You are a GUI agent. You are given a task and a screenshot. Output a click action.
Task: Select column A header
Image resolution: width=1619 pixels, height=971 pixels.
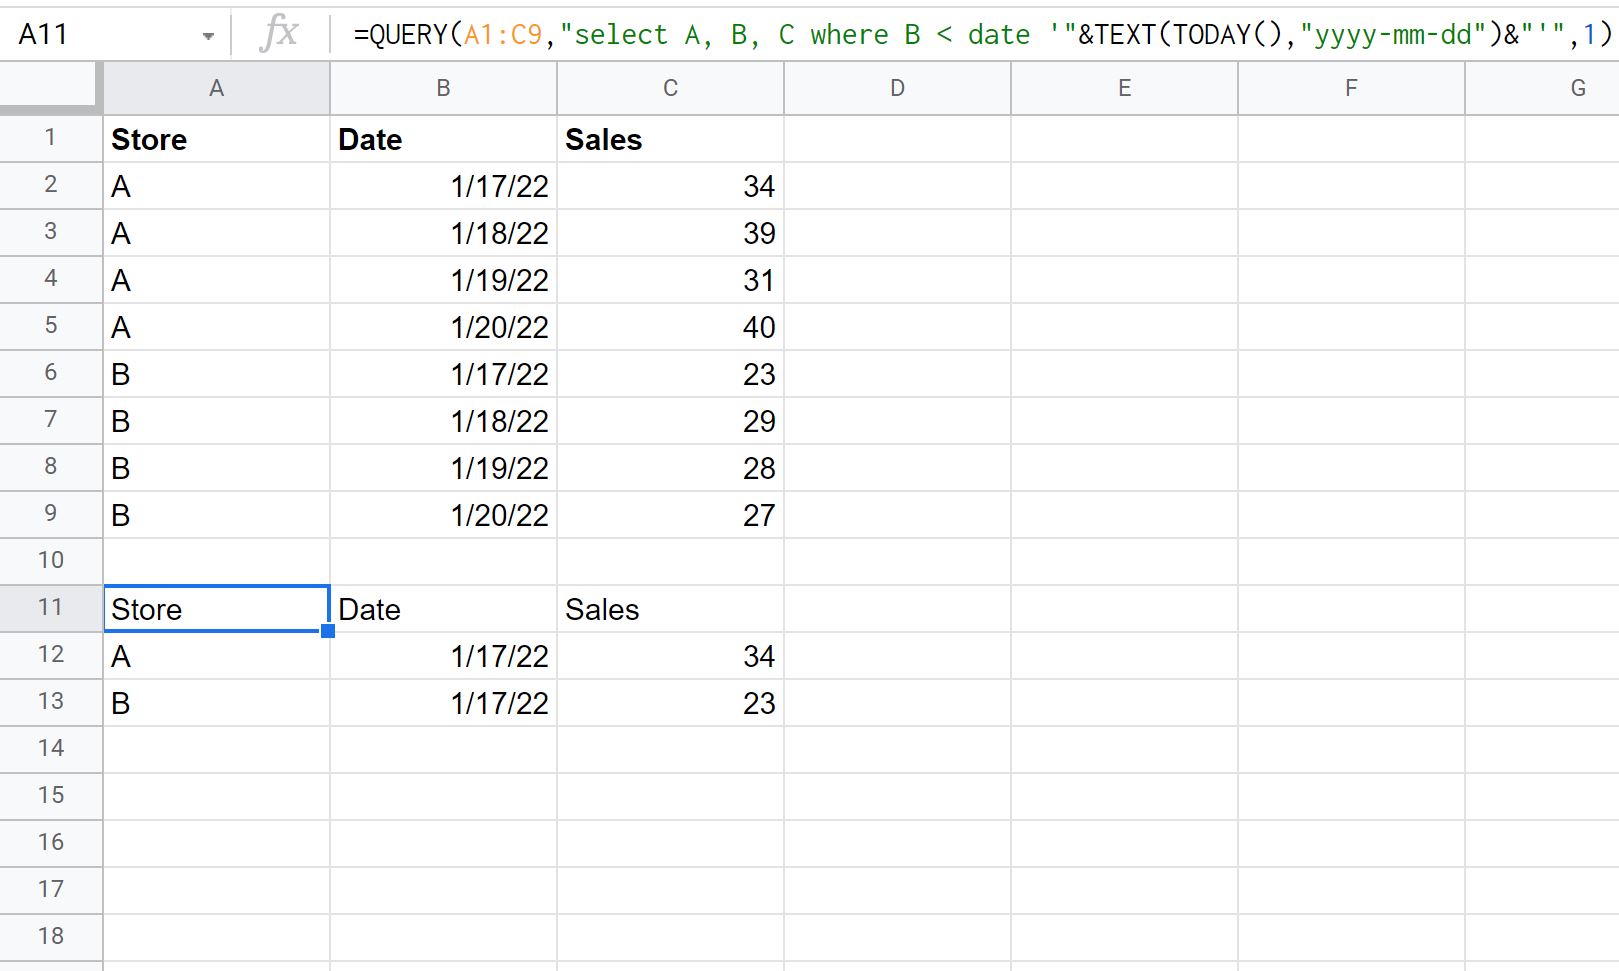(x=216, y=88)
